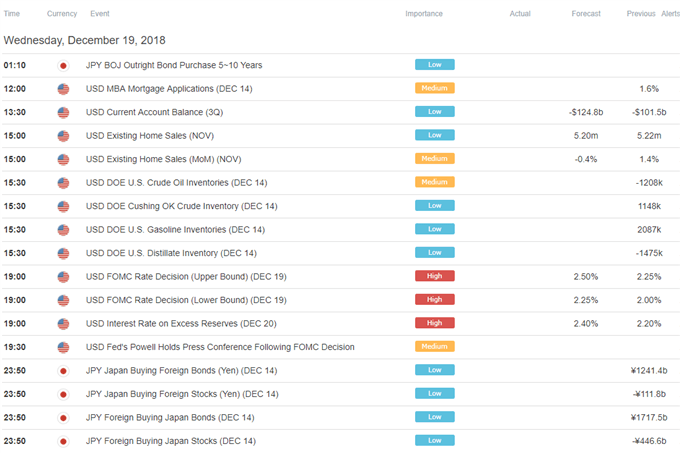Click Japan flag beside Foreign Buying Japan Bonds

pyautogui.click(x=63, y=418)
